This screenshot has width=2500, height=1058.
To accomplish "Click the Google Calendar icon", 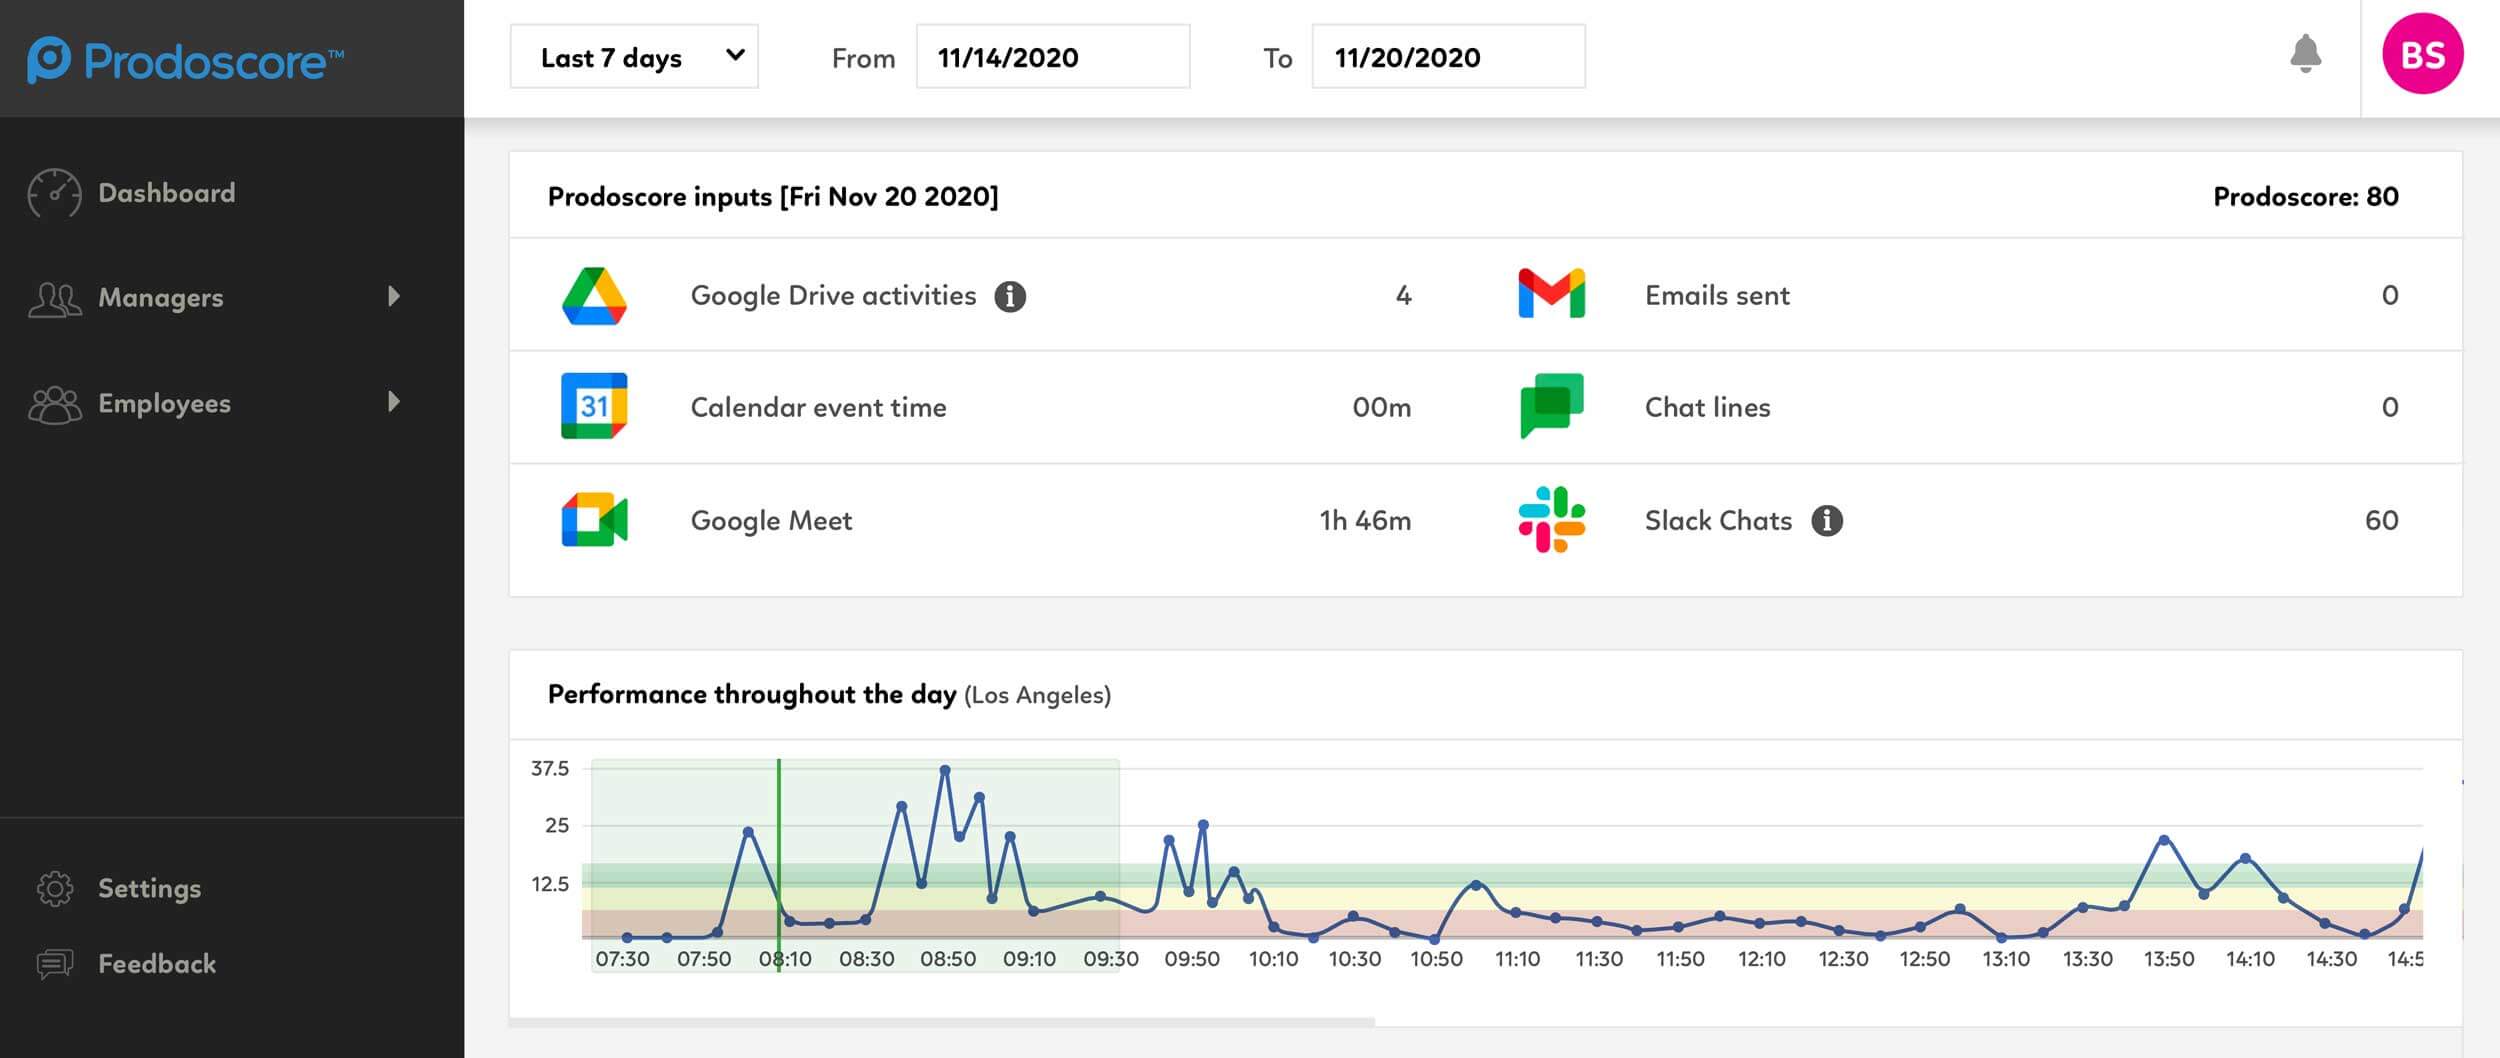I will pos(594,406).
